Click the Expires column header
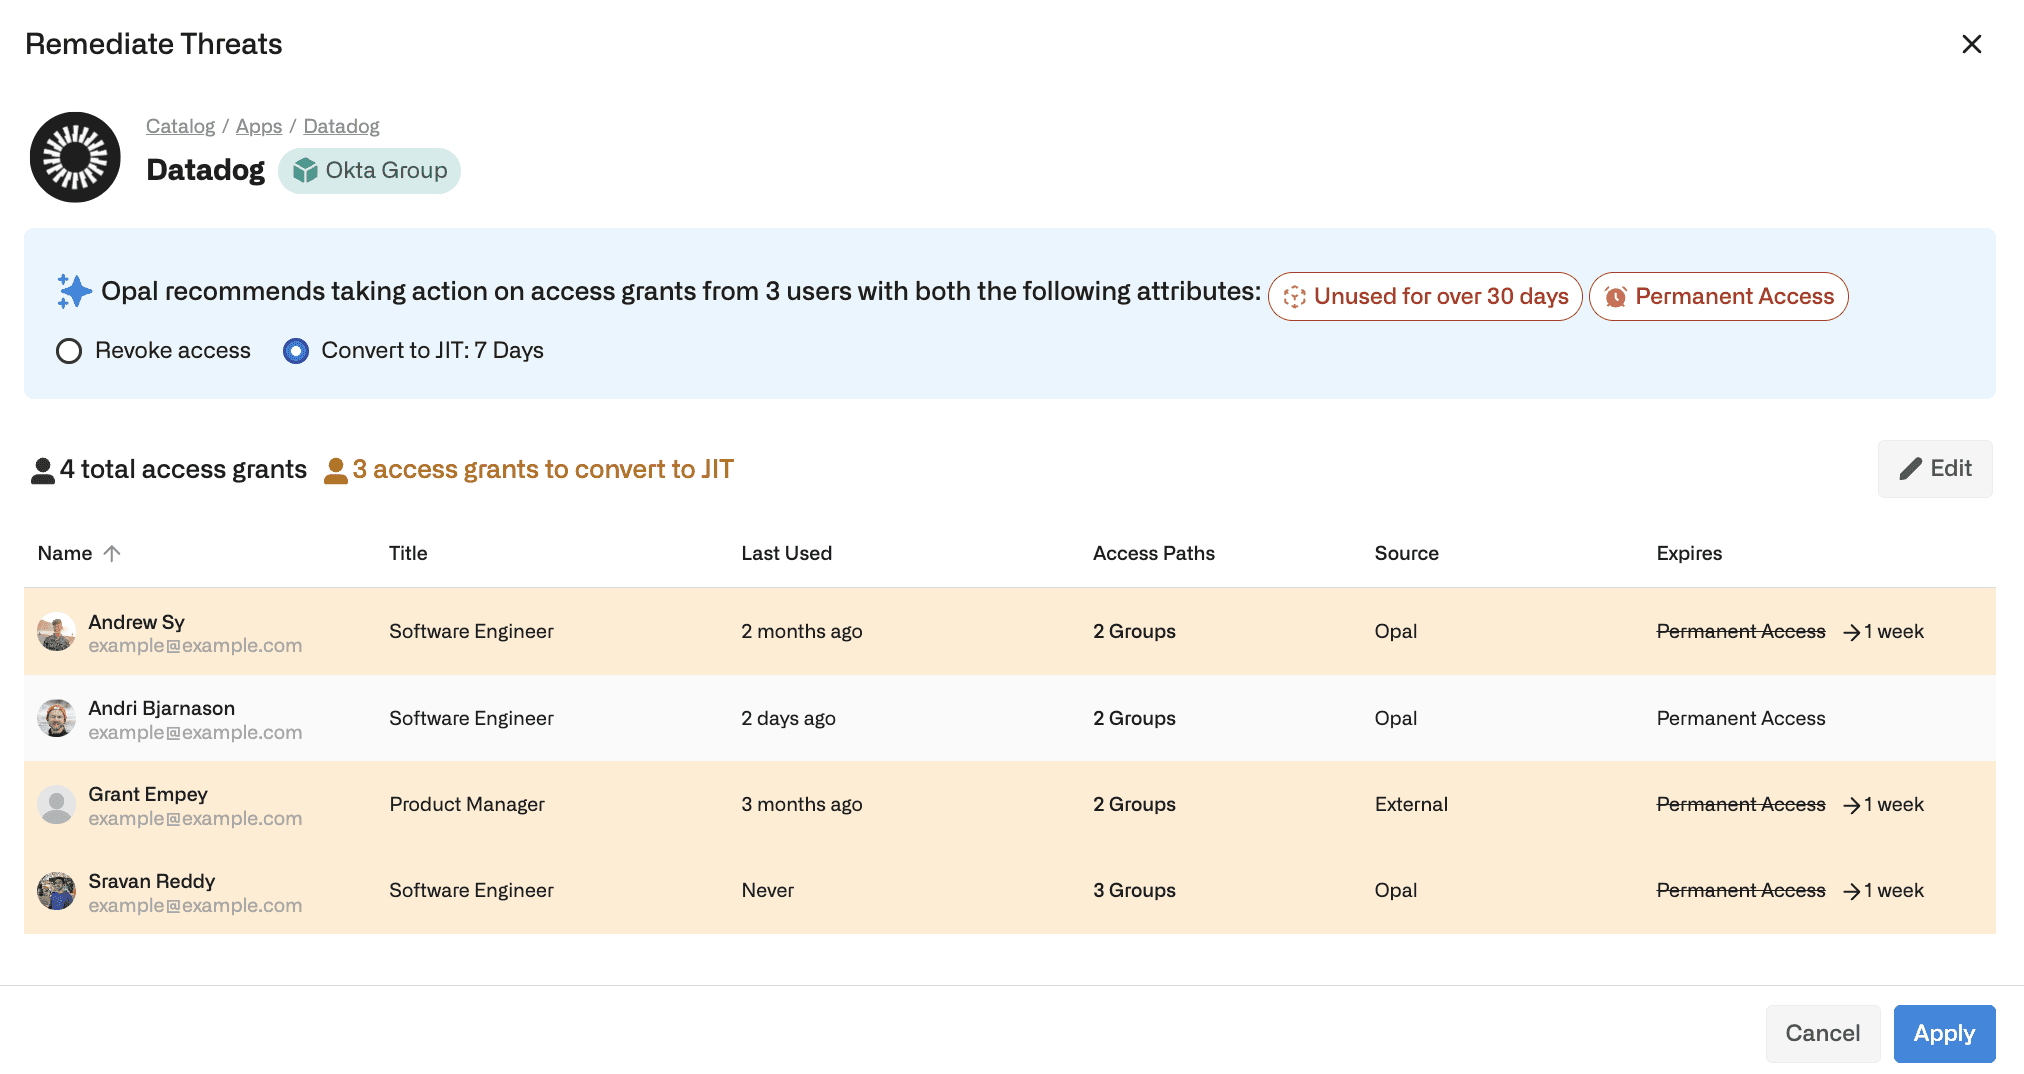Screen dimensions: 2024x1074 point(1689,553)
